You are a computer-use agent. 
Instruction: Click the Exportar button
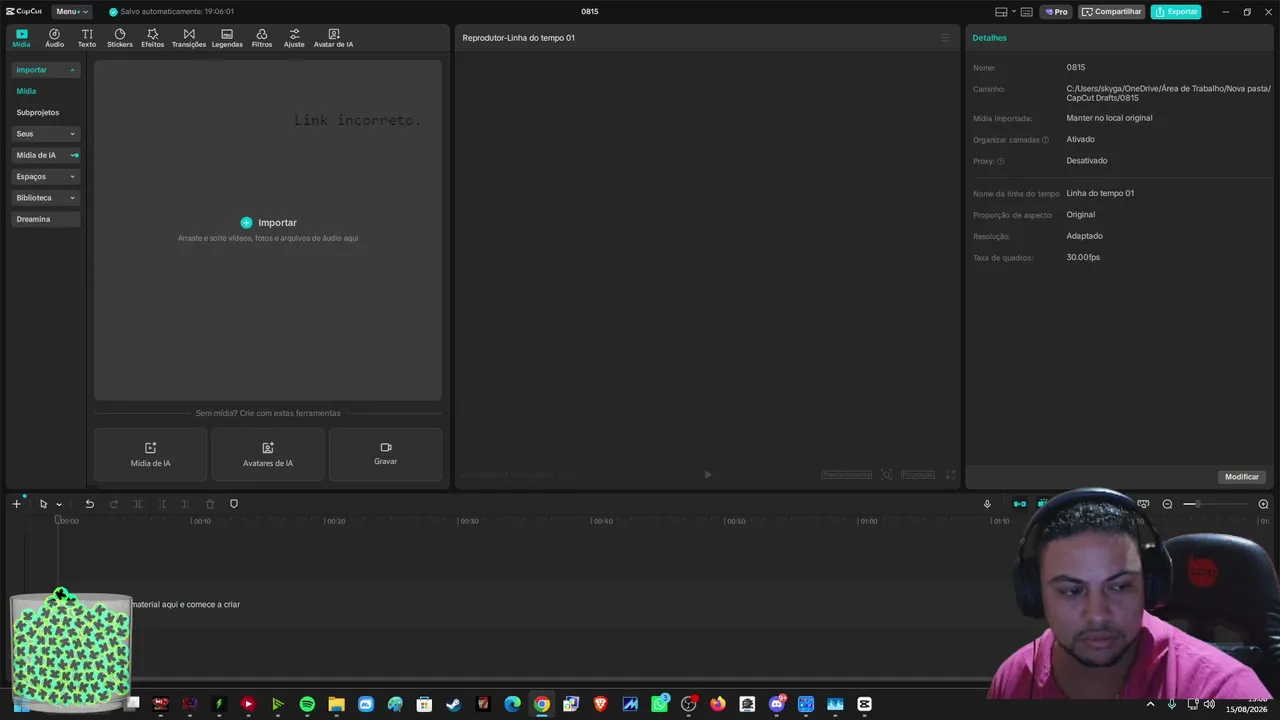point(1176,12)
